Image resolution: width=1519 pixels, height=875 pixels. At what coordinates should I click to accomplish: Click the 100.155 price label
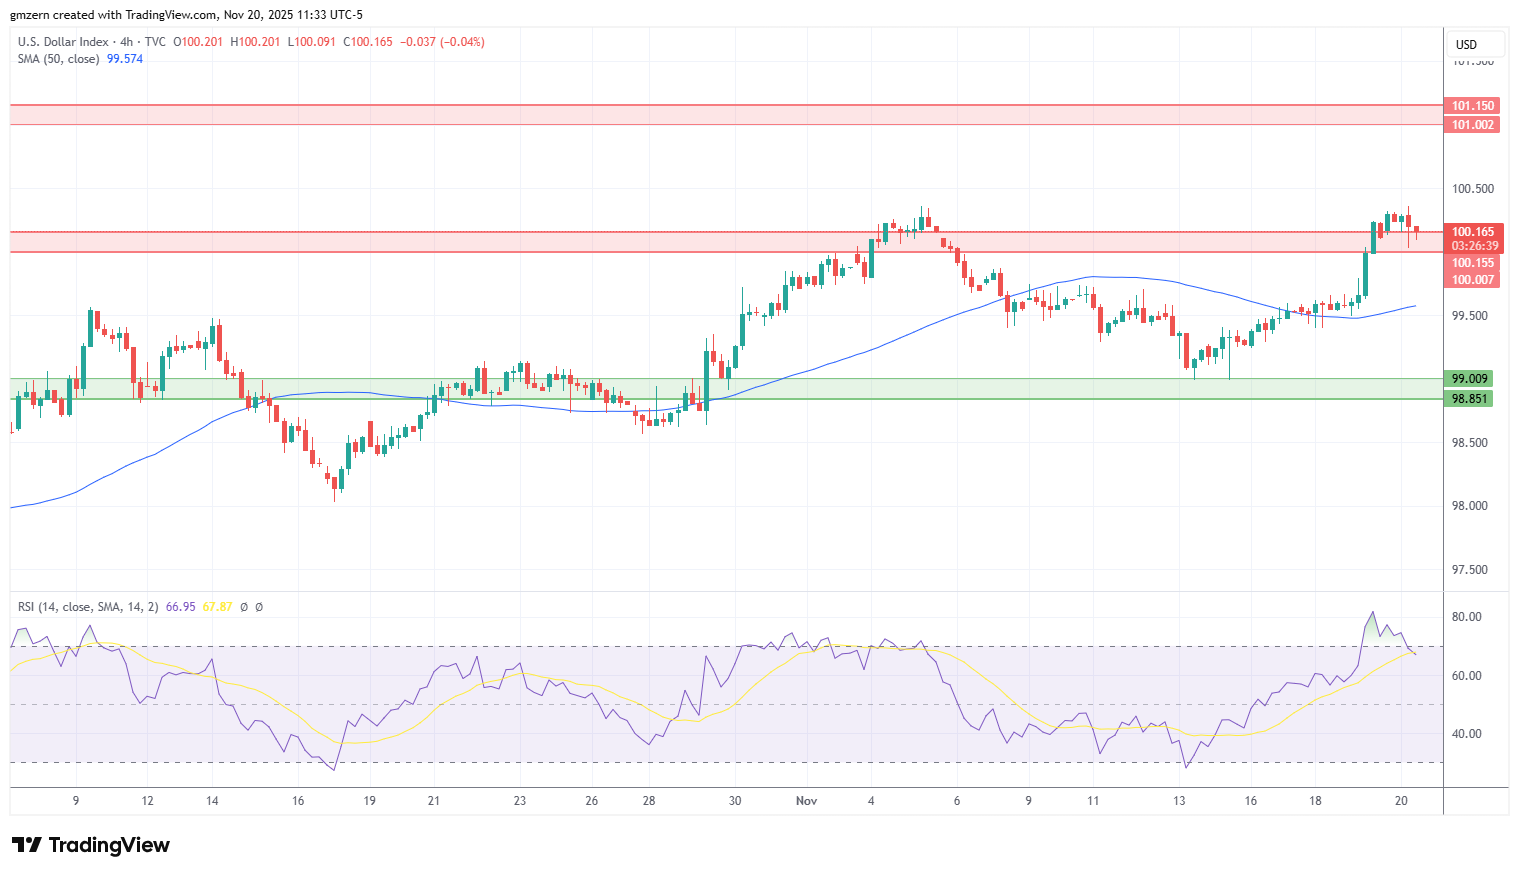click(x=1472, y=263)
